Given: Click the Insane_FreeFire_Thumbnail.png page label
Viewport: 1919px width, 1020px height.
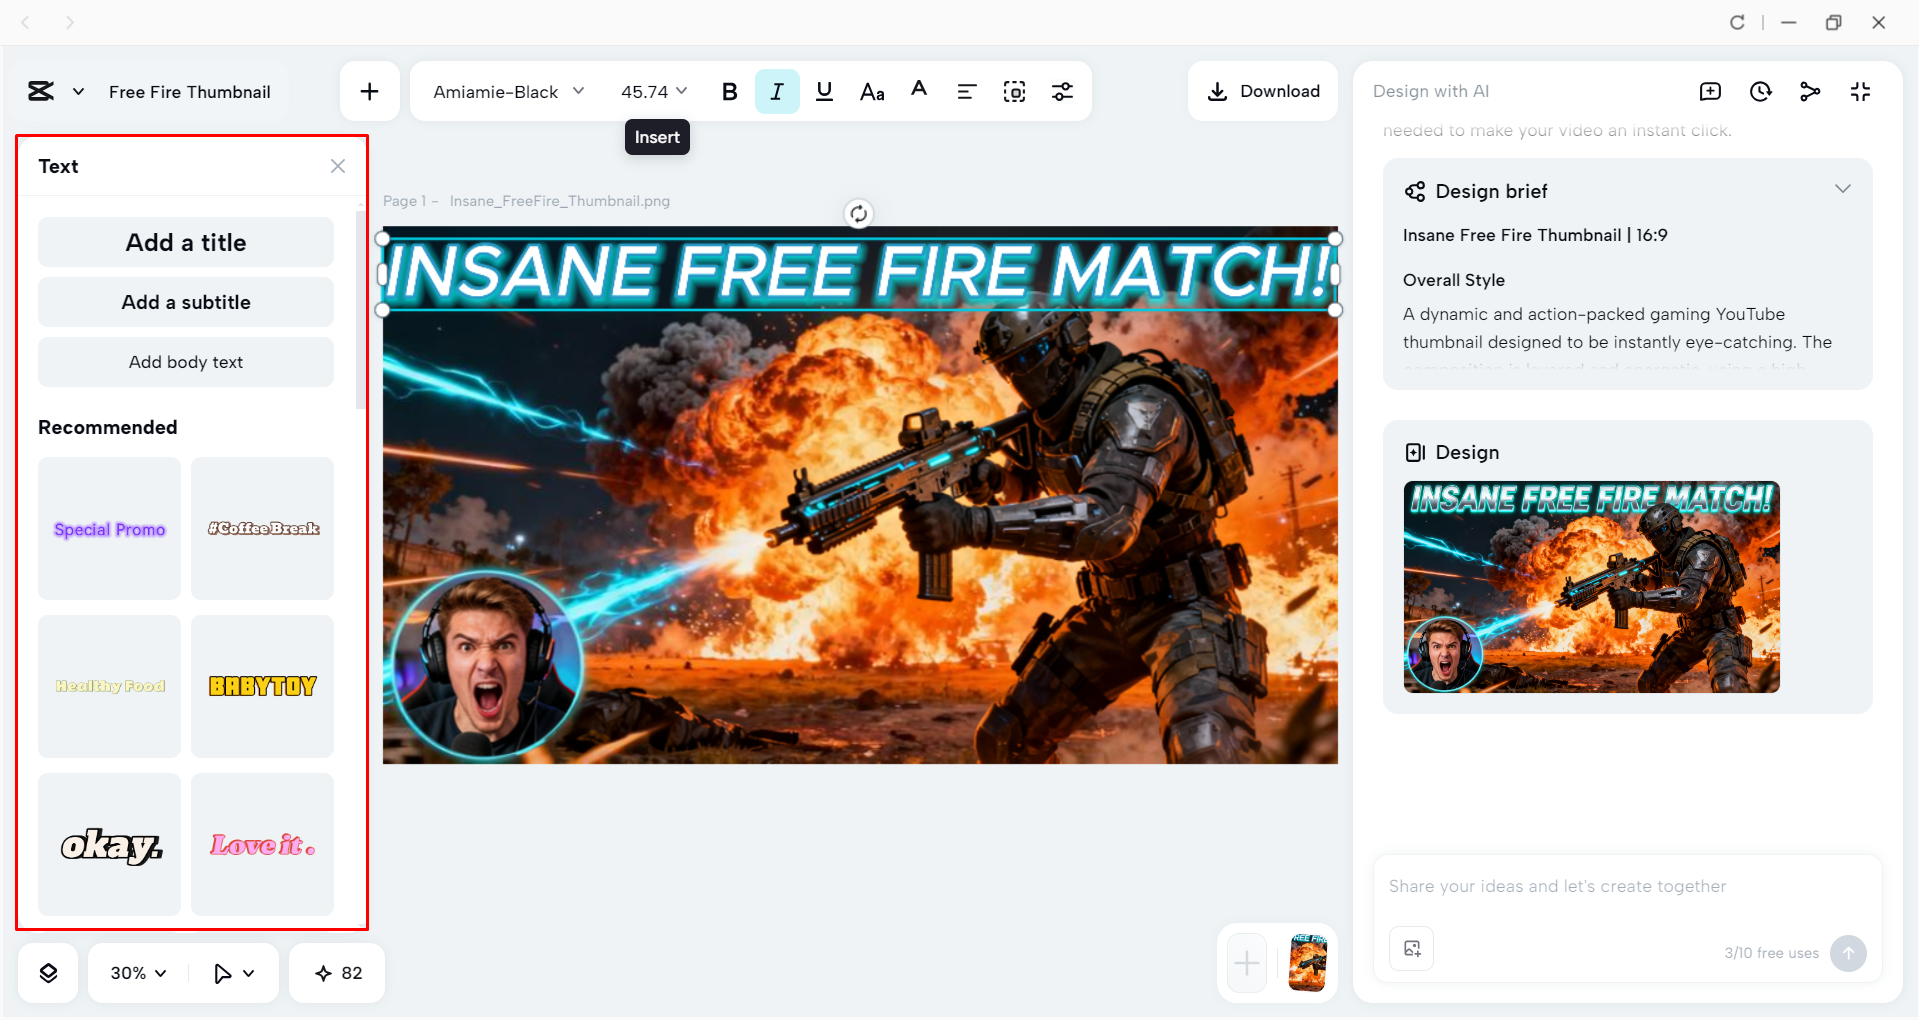Looking at the screenshot, I should coord(560,201).
